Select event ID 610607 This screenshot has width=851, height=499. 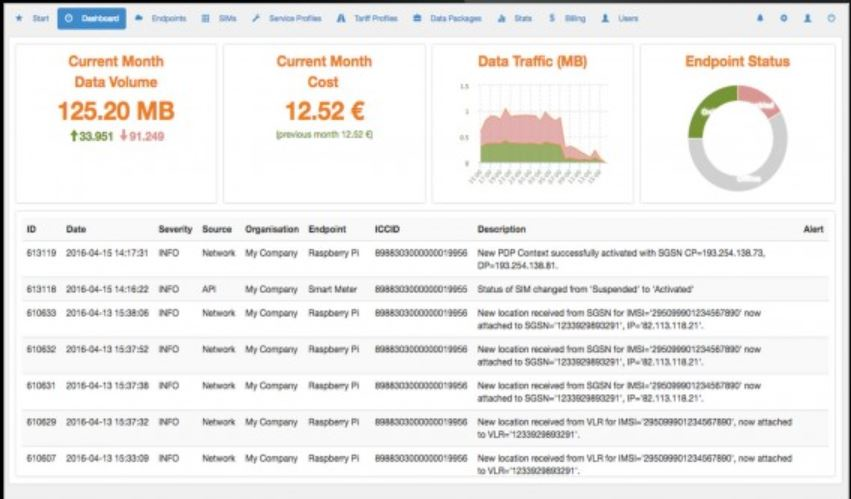click(41, 458)
